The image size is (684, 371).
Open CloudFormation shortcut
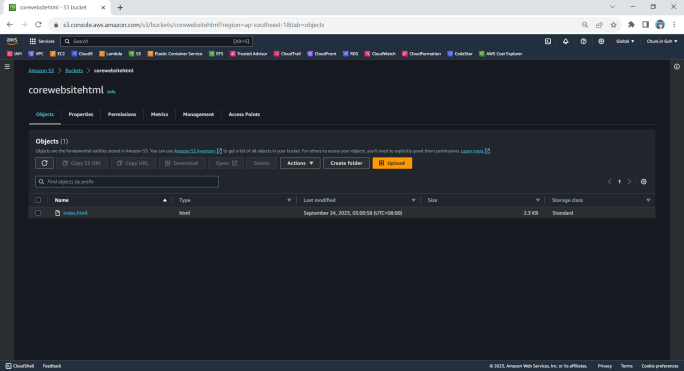[x=421, y=54]
